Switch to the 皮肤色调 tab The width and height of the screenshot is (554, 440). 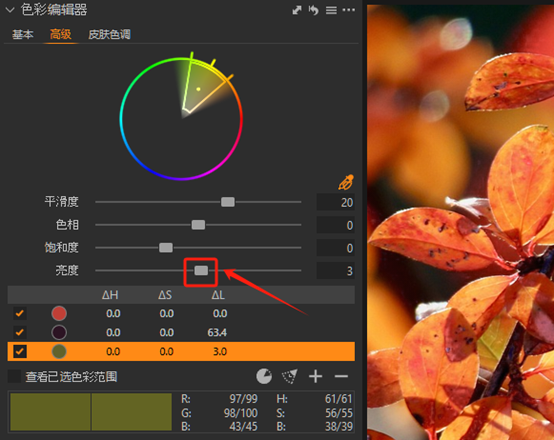(x=109, y=34)
